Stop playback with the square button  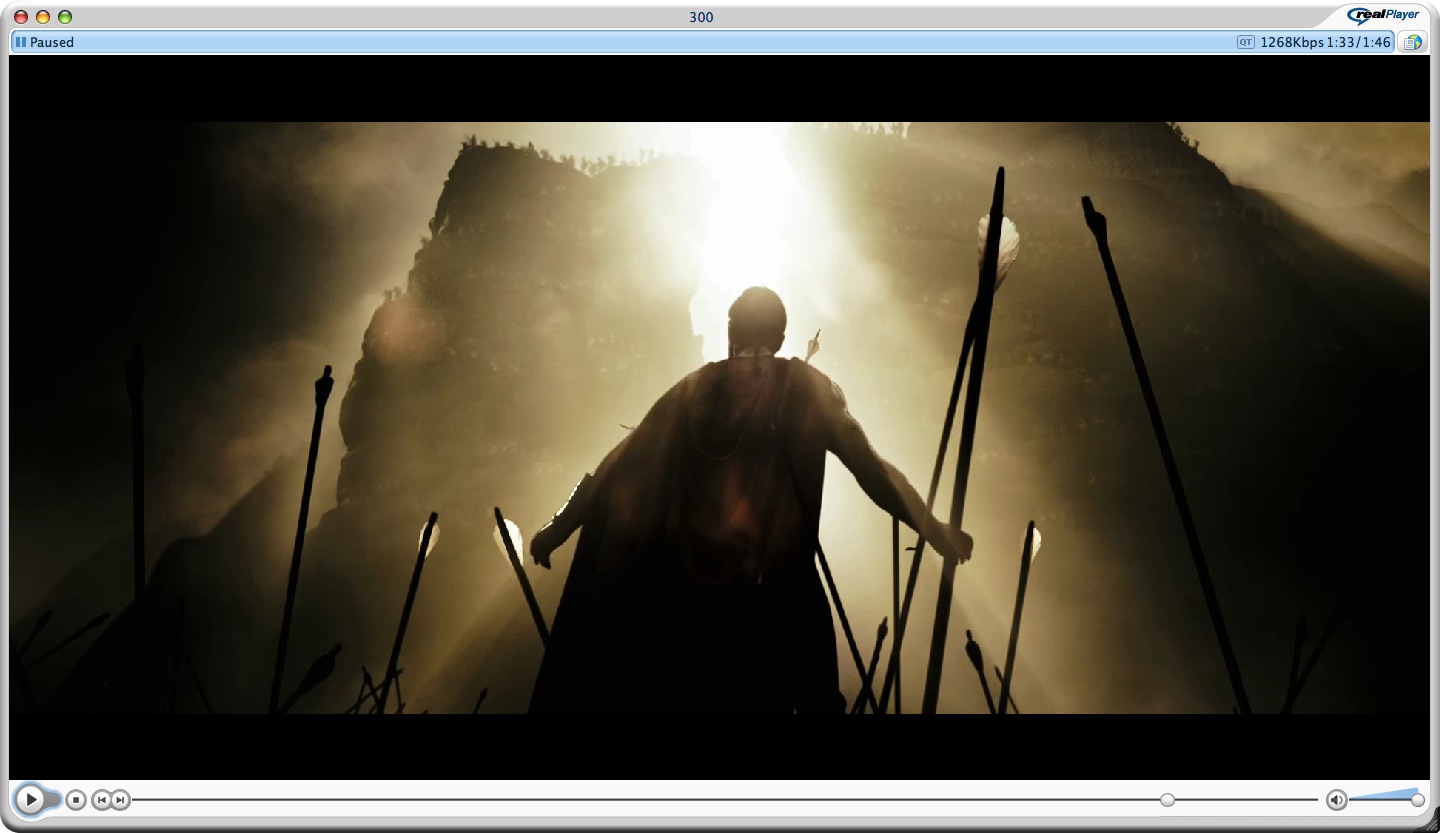pos(76,800)
